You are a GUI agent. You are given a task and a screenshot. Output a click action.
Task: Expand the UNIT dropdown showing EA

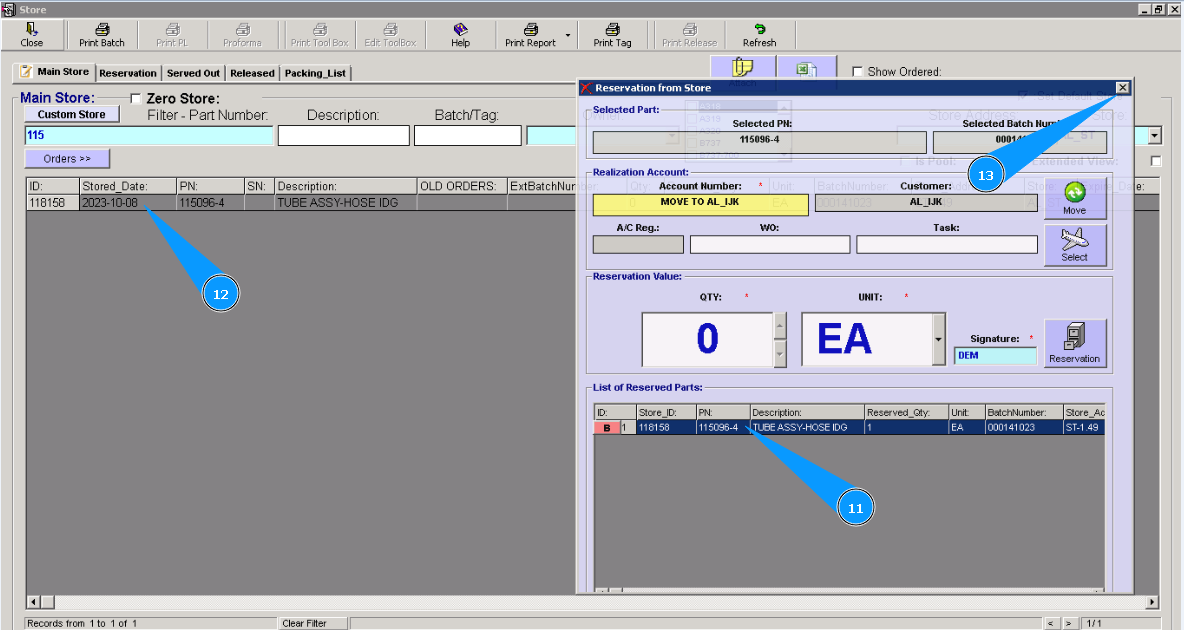[x=938, y=339]
